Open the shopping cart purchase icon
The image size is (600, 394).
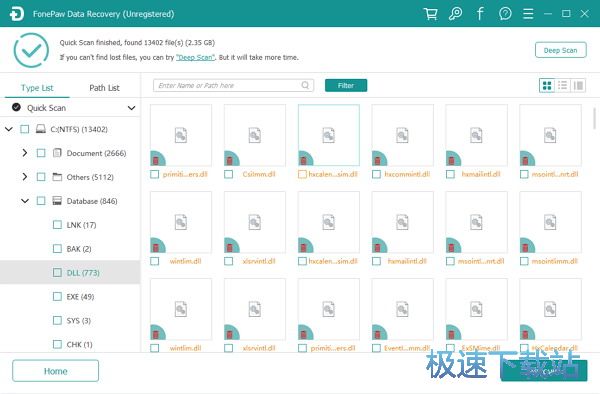pyautogui.click(x=430, y=14)
